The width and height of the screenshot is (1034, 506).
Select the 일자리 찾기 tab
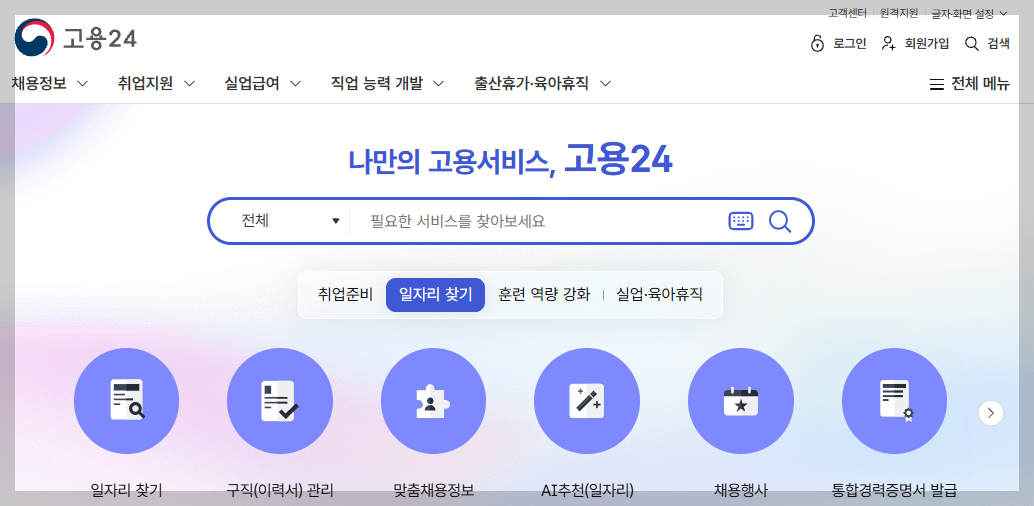point(435,294)
